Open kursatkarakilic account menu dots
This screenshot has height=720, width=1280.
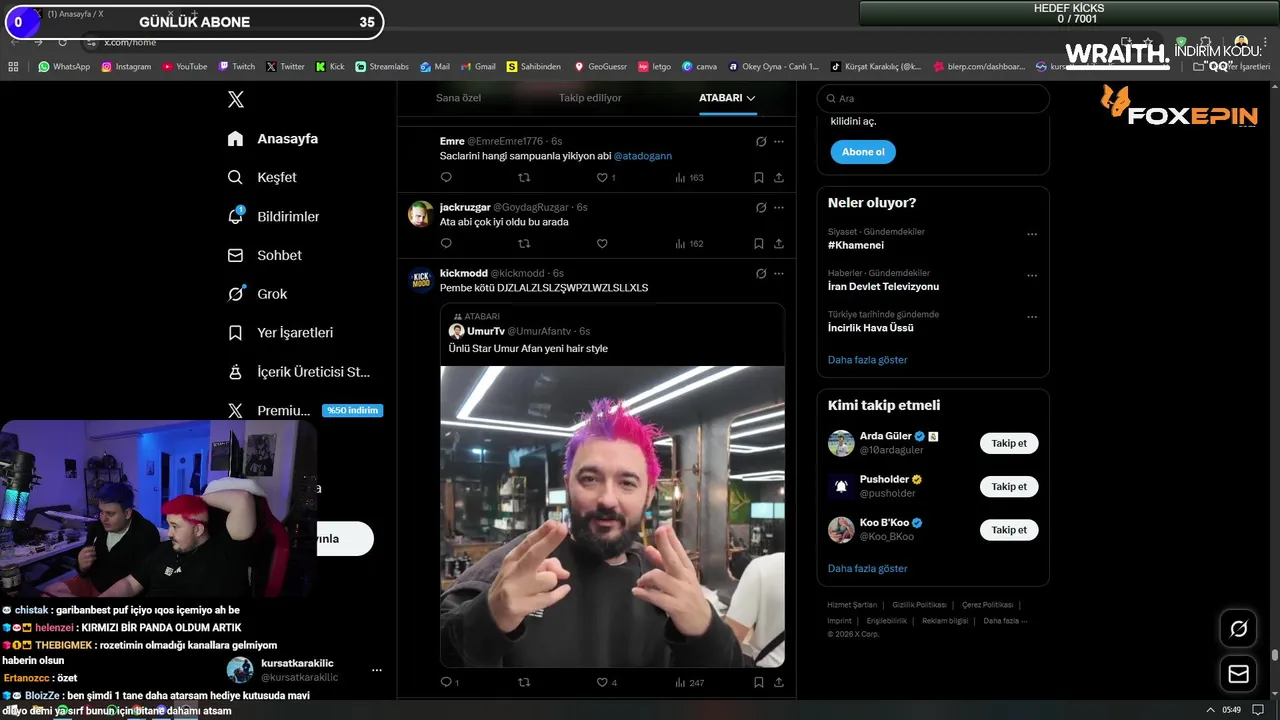[x=377, y=670]
